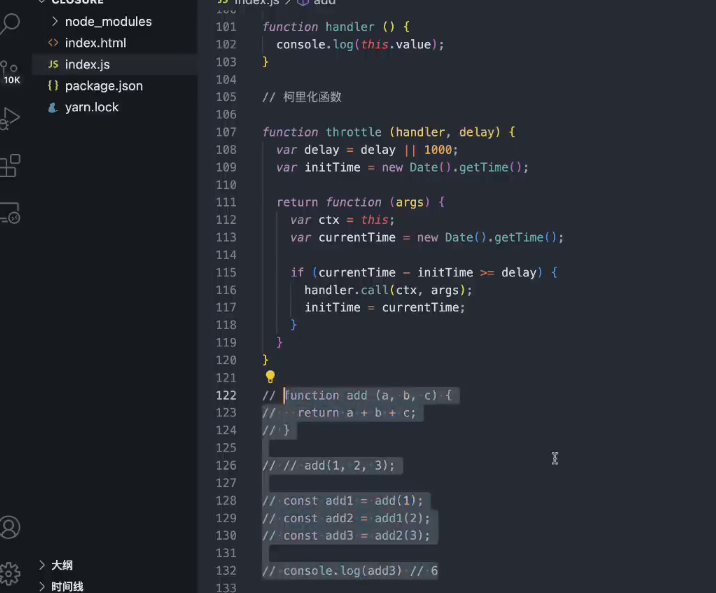Expand the 时间线 timeline section

point(42,587)
